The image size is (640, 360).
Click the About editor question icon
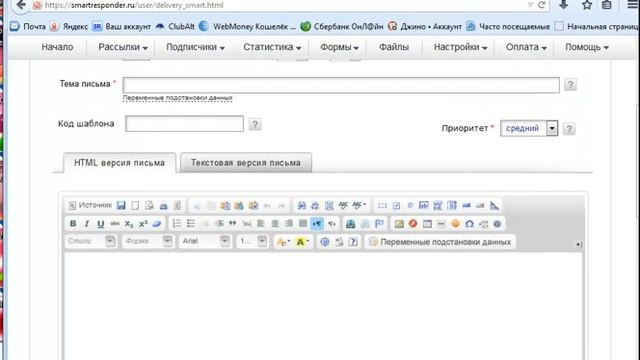click(353, 242)
